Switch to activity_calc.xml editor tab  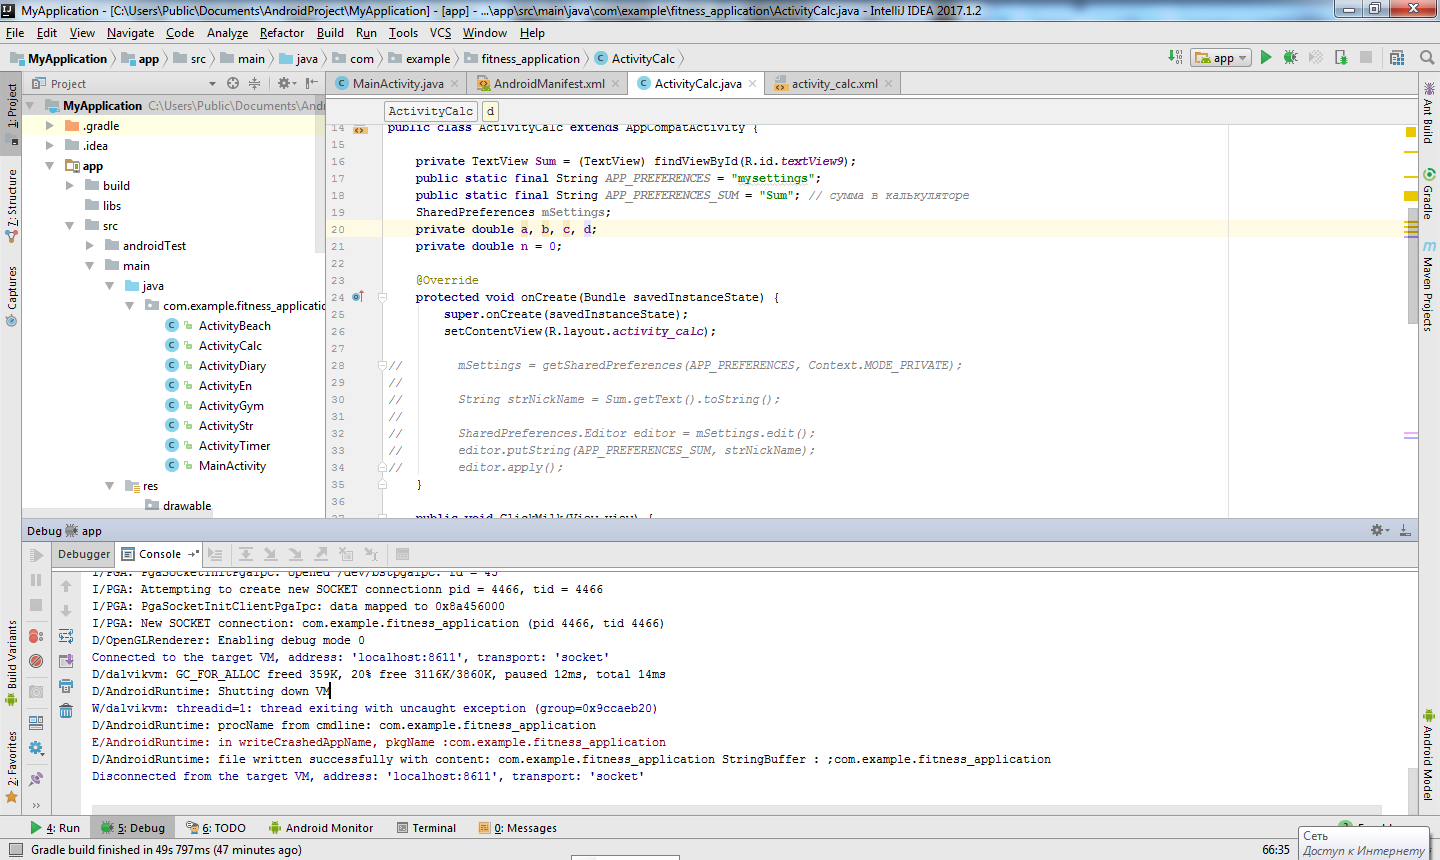click(x=834, y=84)
